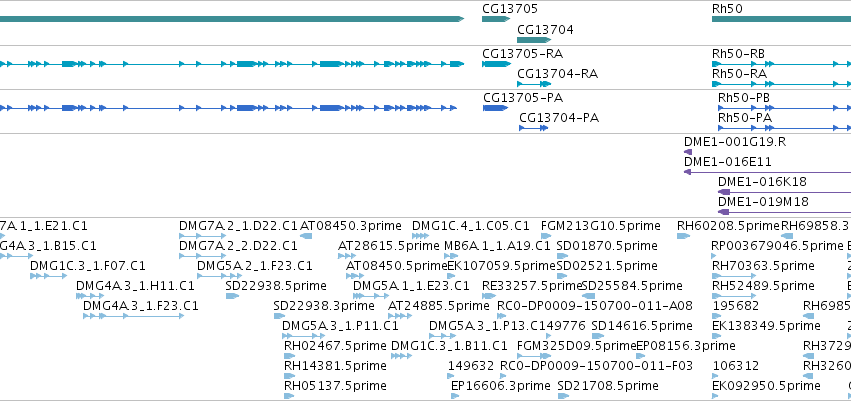Click RC0-DP0009-150700-011-F03 feature
Viewport: 851px width, 401px height.
(504, 377)
